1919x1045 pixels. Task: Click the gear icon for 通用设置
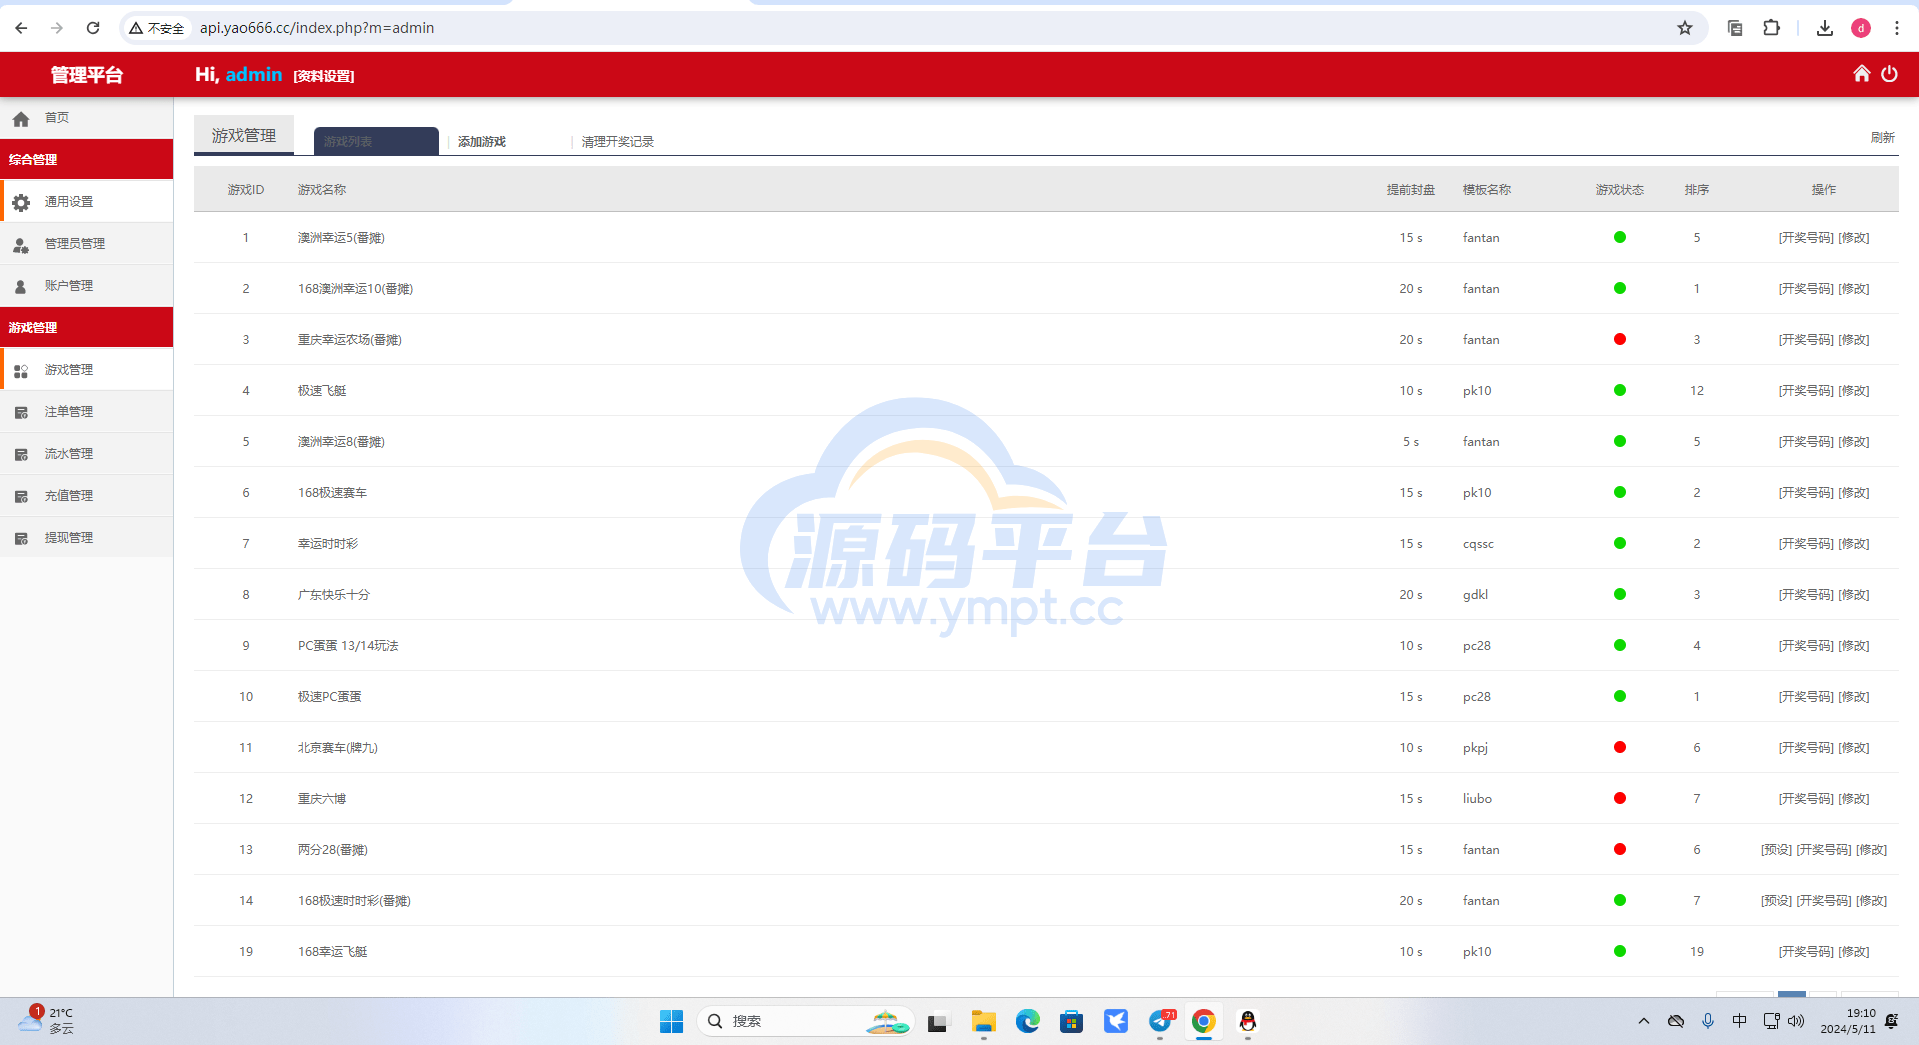pyautogui.click(x=21, y=203)
